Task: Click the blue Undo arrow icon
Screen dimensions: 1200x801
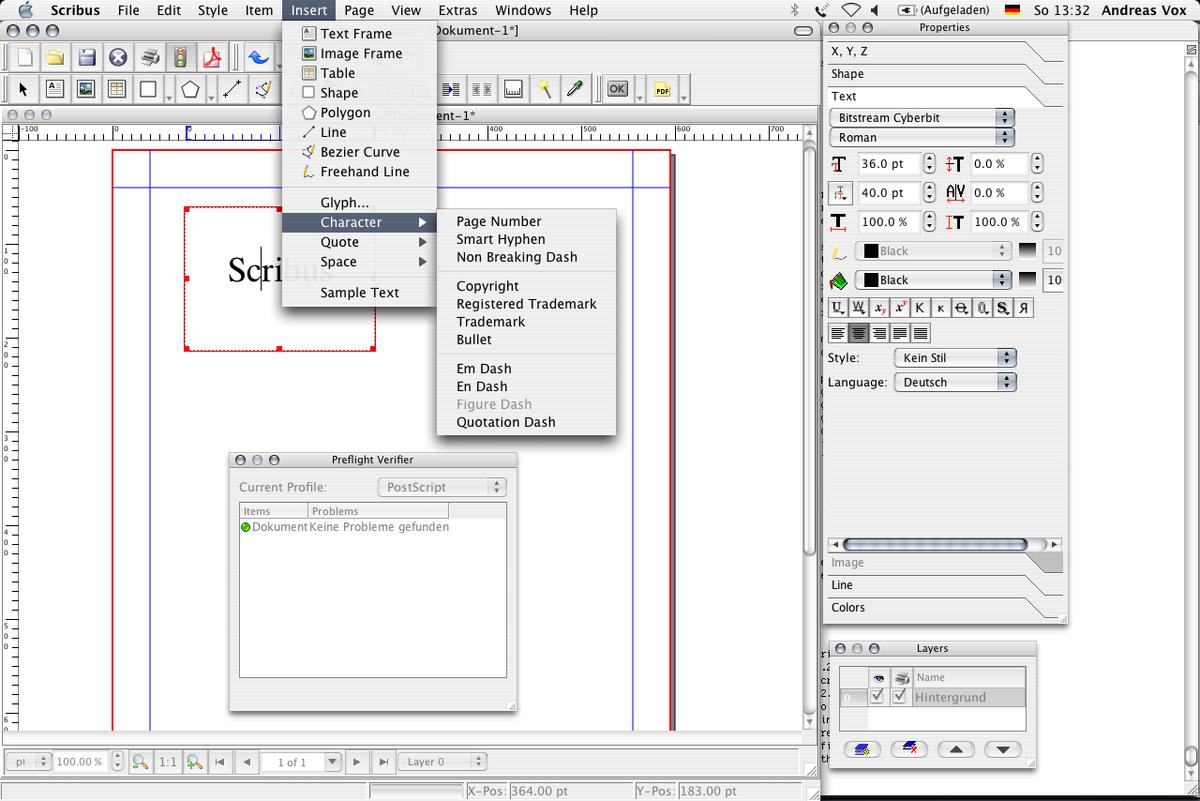Action: [x=257, y=57]
